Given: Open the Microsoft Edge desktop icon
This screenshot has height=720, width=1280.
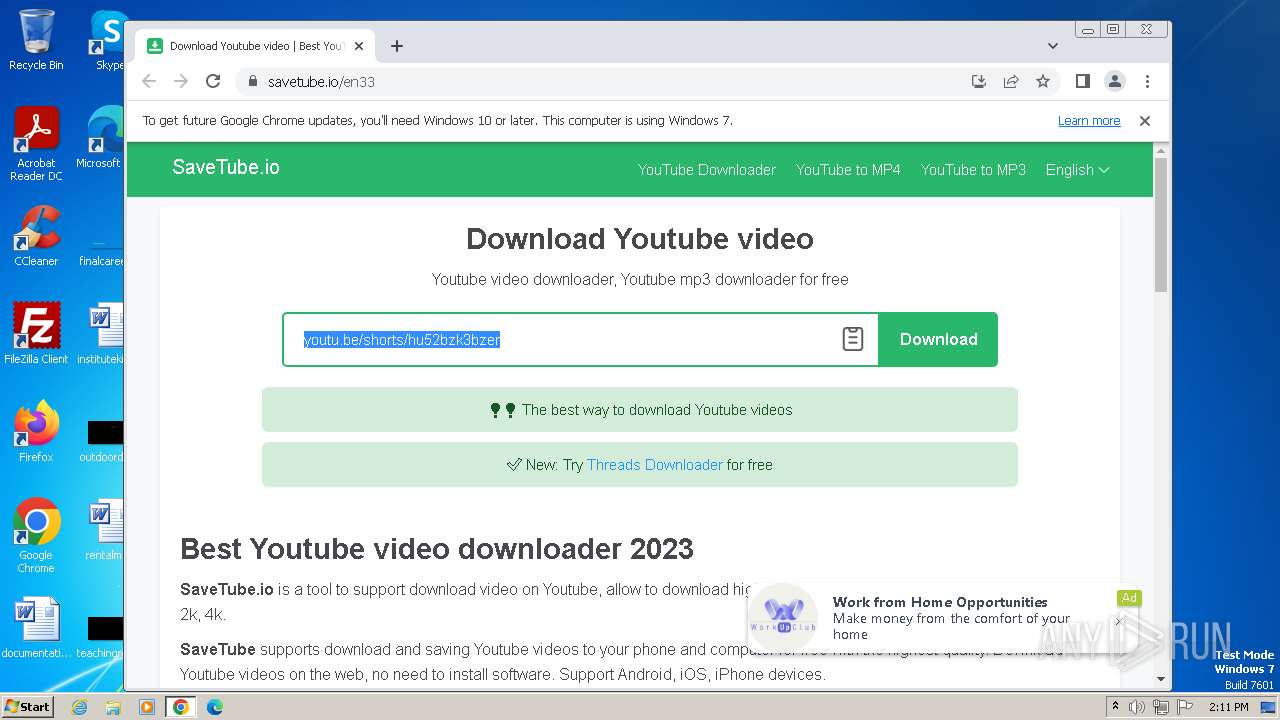Looking at the screenshot, I should pos(101,138).
